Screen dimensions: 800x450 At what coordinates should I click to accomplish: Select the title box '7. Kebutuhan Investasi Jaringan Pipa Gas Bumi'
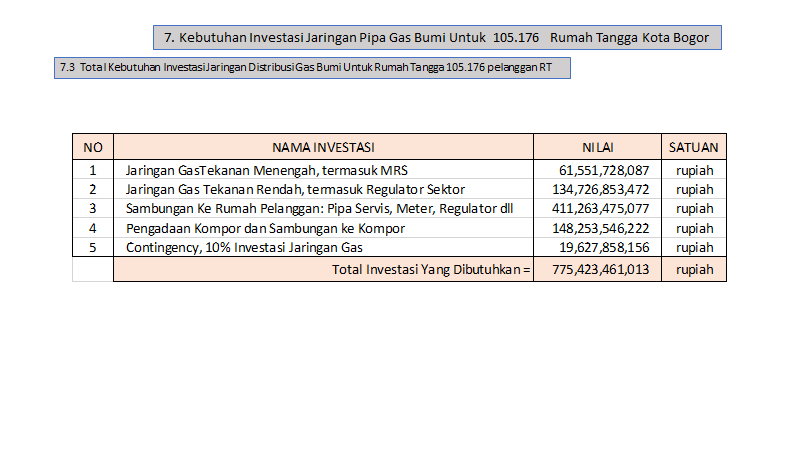[x=437, y=37]
